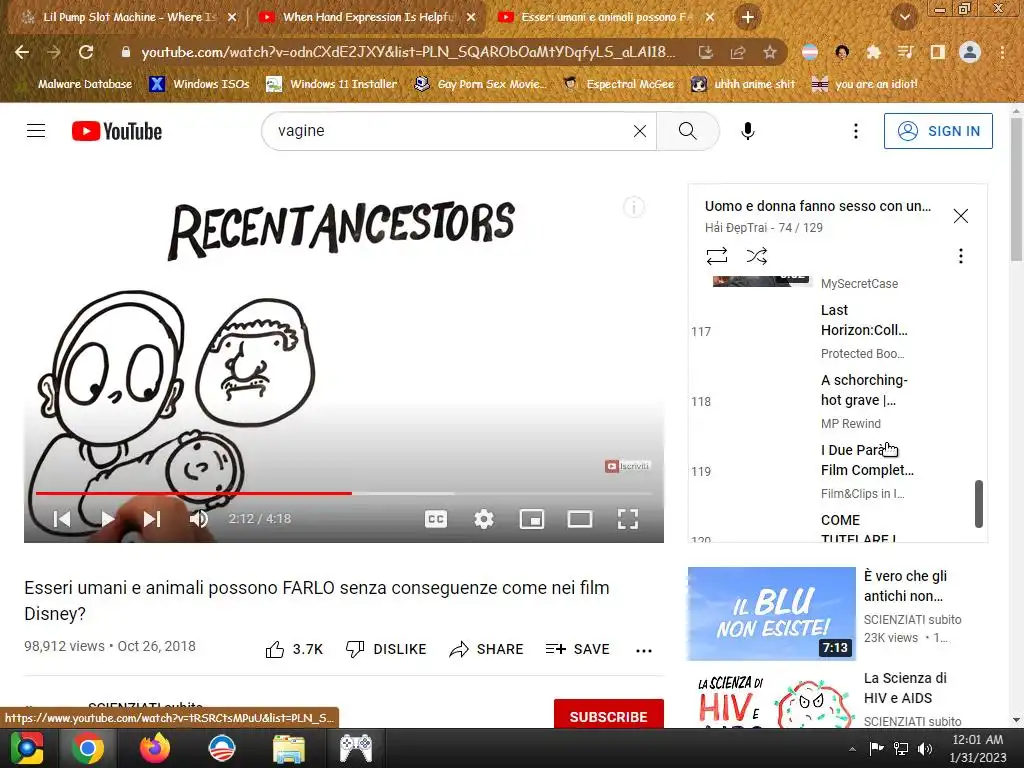The image size is (1024, 768).
Task: Start voice search with microphone icon
Action: click(x=748, y=131)
